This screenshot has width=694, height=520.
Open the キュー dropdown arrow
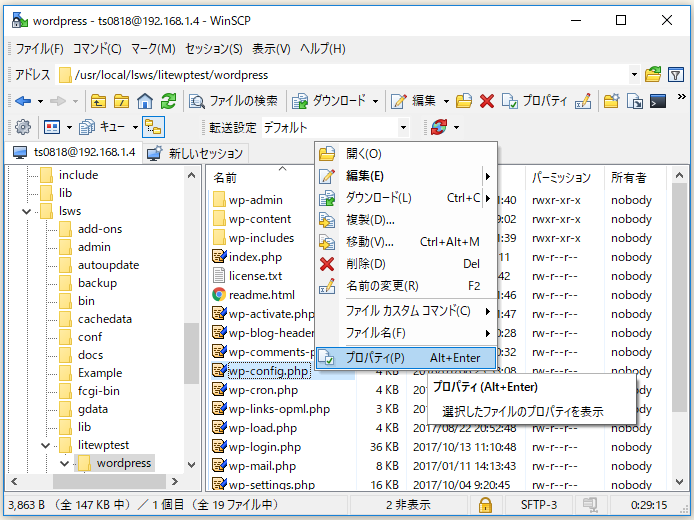(135, 127)
